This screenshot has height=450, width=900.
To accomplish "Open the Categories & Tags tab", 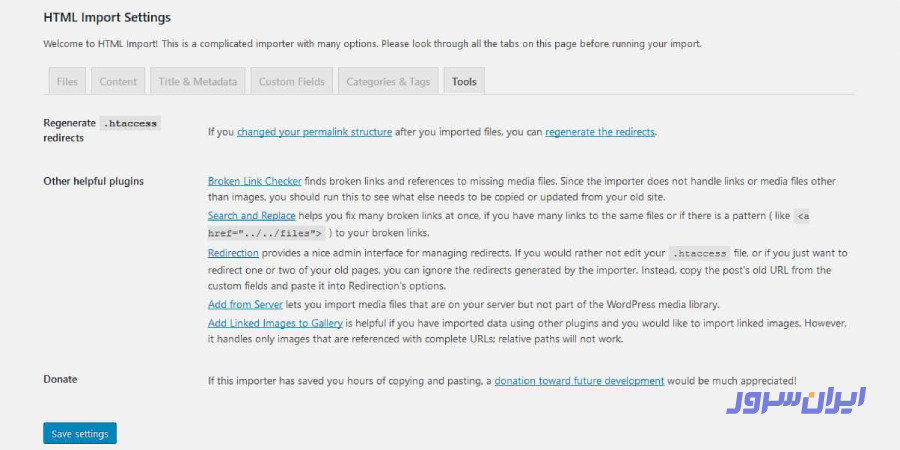I will pos(387,81).
